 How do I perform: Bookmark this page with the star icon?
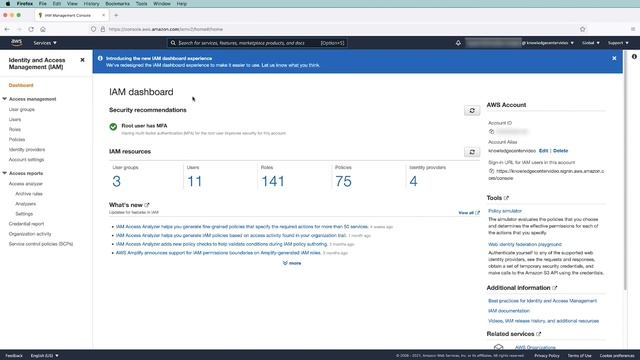(x=582, y=29)
